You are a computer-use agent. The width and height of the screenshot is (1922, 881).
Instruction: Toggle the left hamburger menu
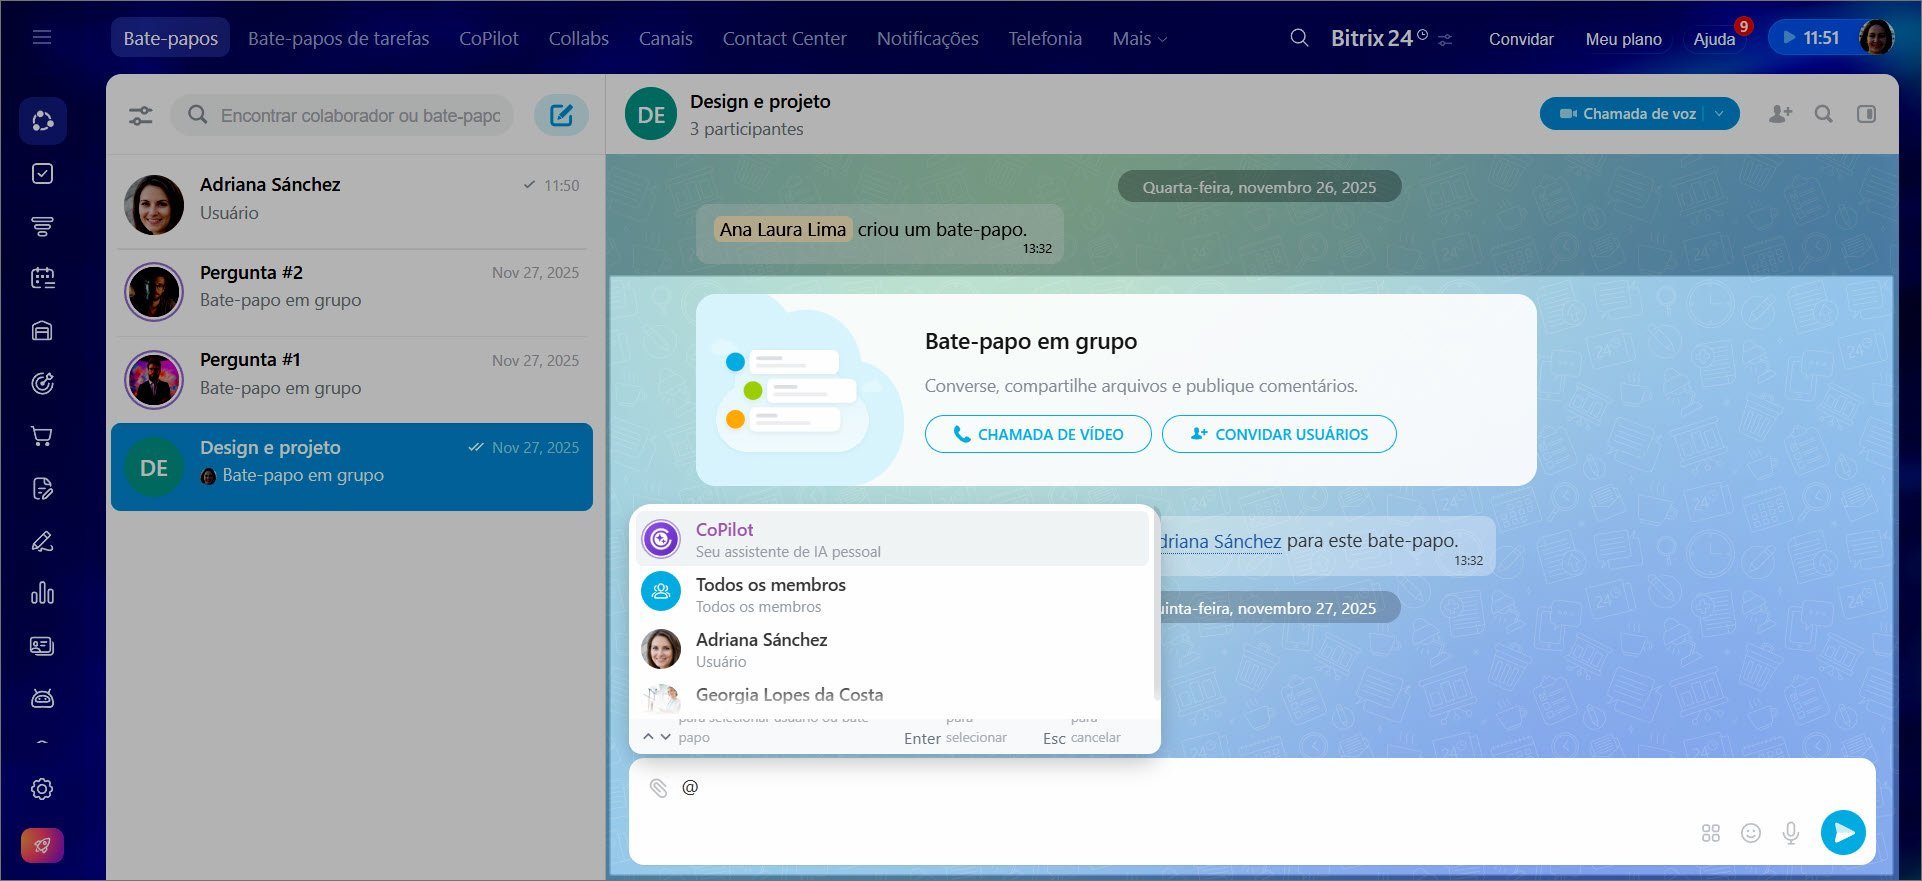pyautogui.click(x=42, y=38)
